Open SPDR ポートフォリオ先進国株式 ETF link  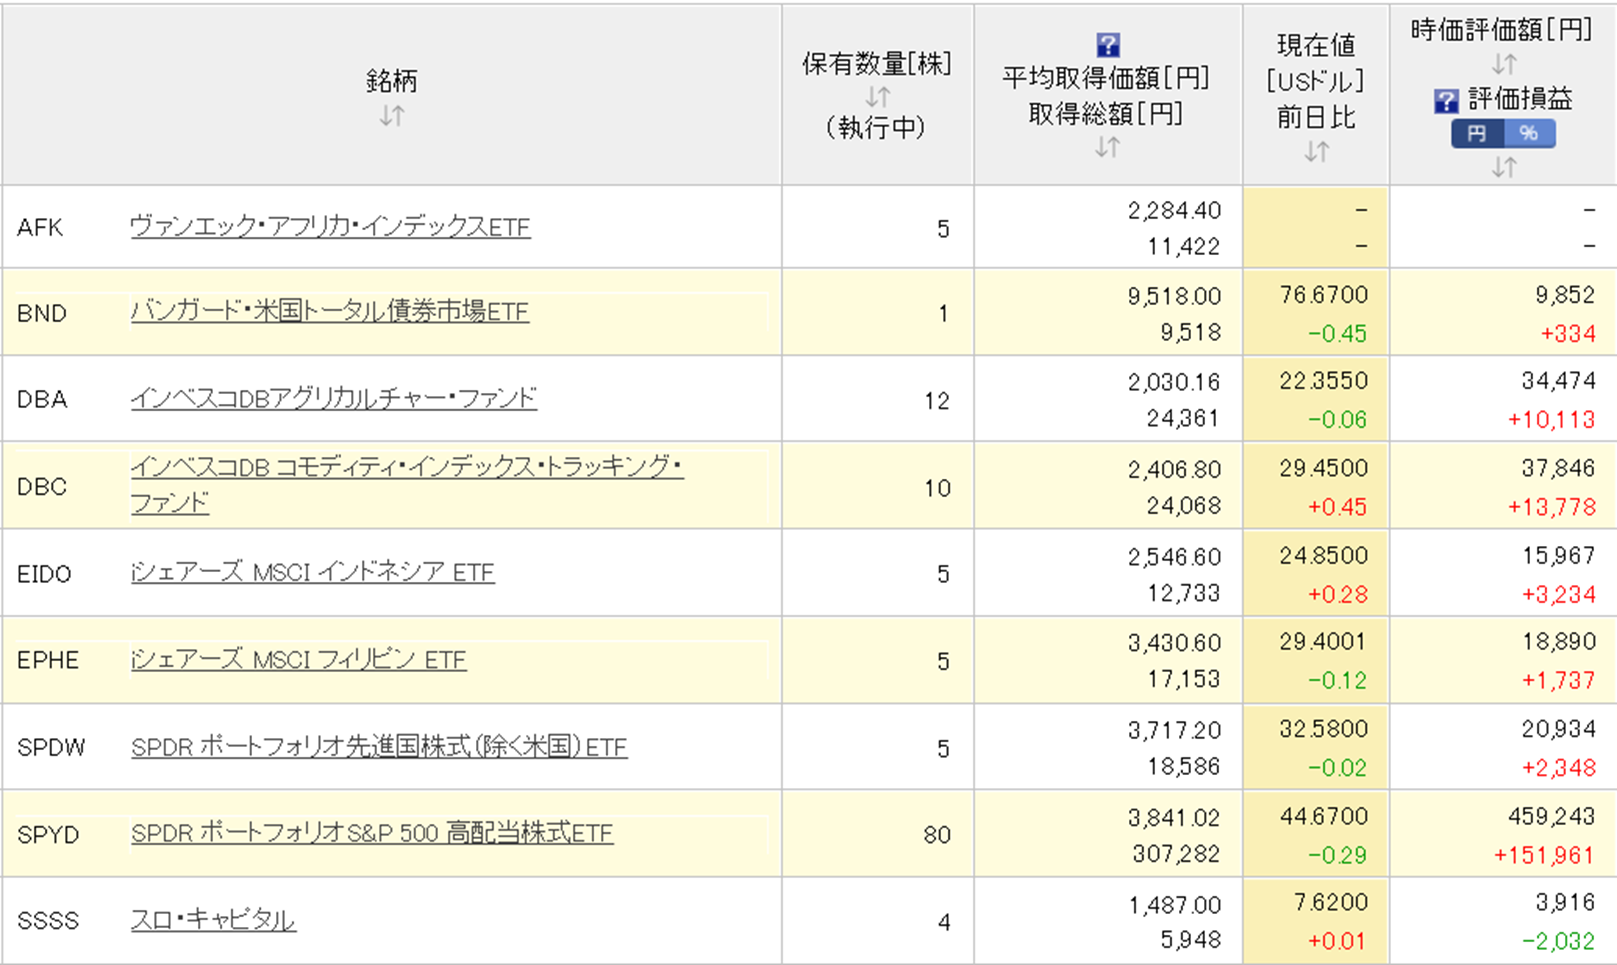click(379, 747)
